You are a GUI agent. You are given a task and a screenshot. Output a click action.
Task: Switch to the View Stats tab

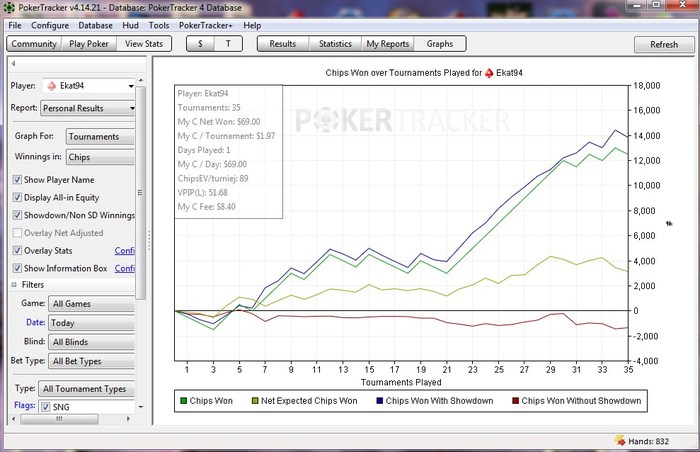tap(144, 44)
